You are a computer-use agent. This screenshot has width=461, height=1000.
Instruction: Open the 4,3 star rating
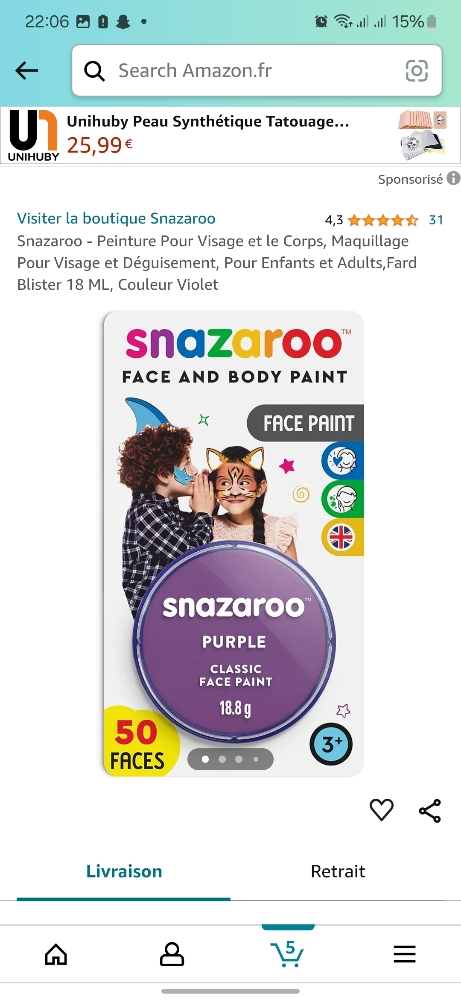371,220
